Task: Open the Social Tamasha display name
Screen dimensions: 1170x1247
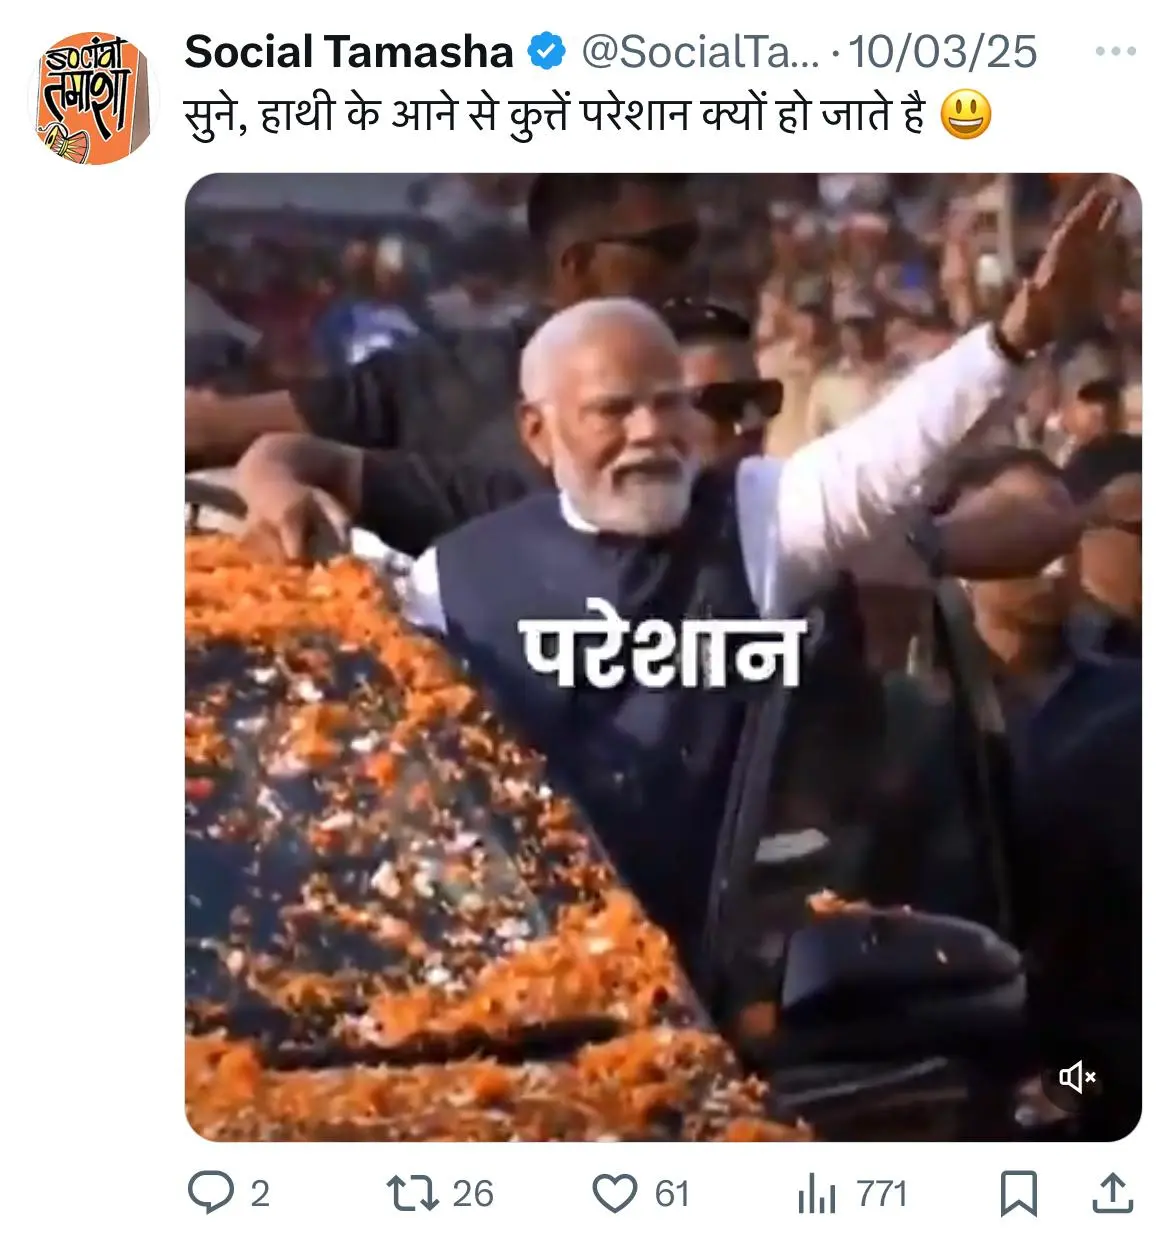Action: (349, 52)
